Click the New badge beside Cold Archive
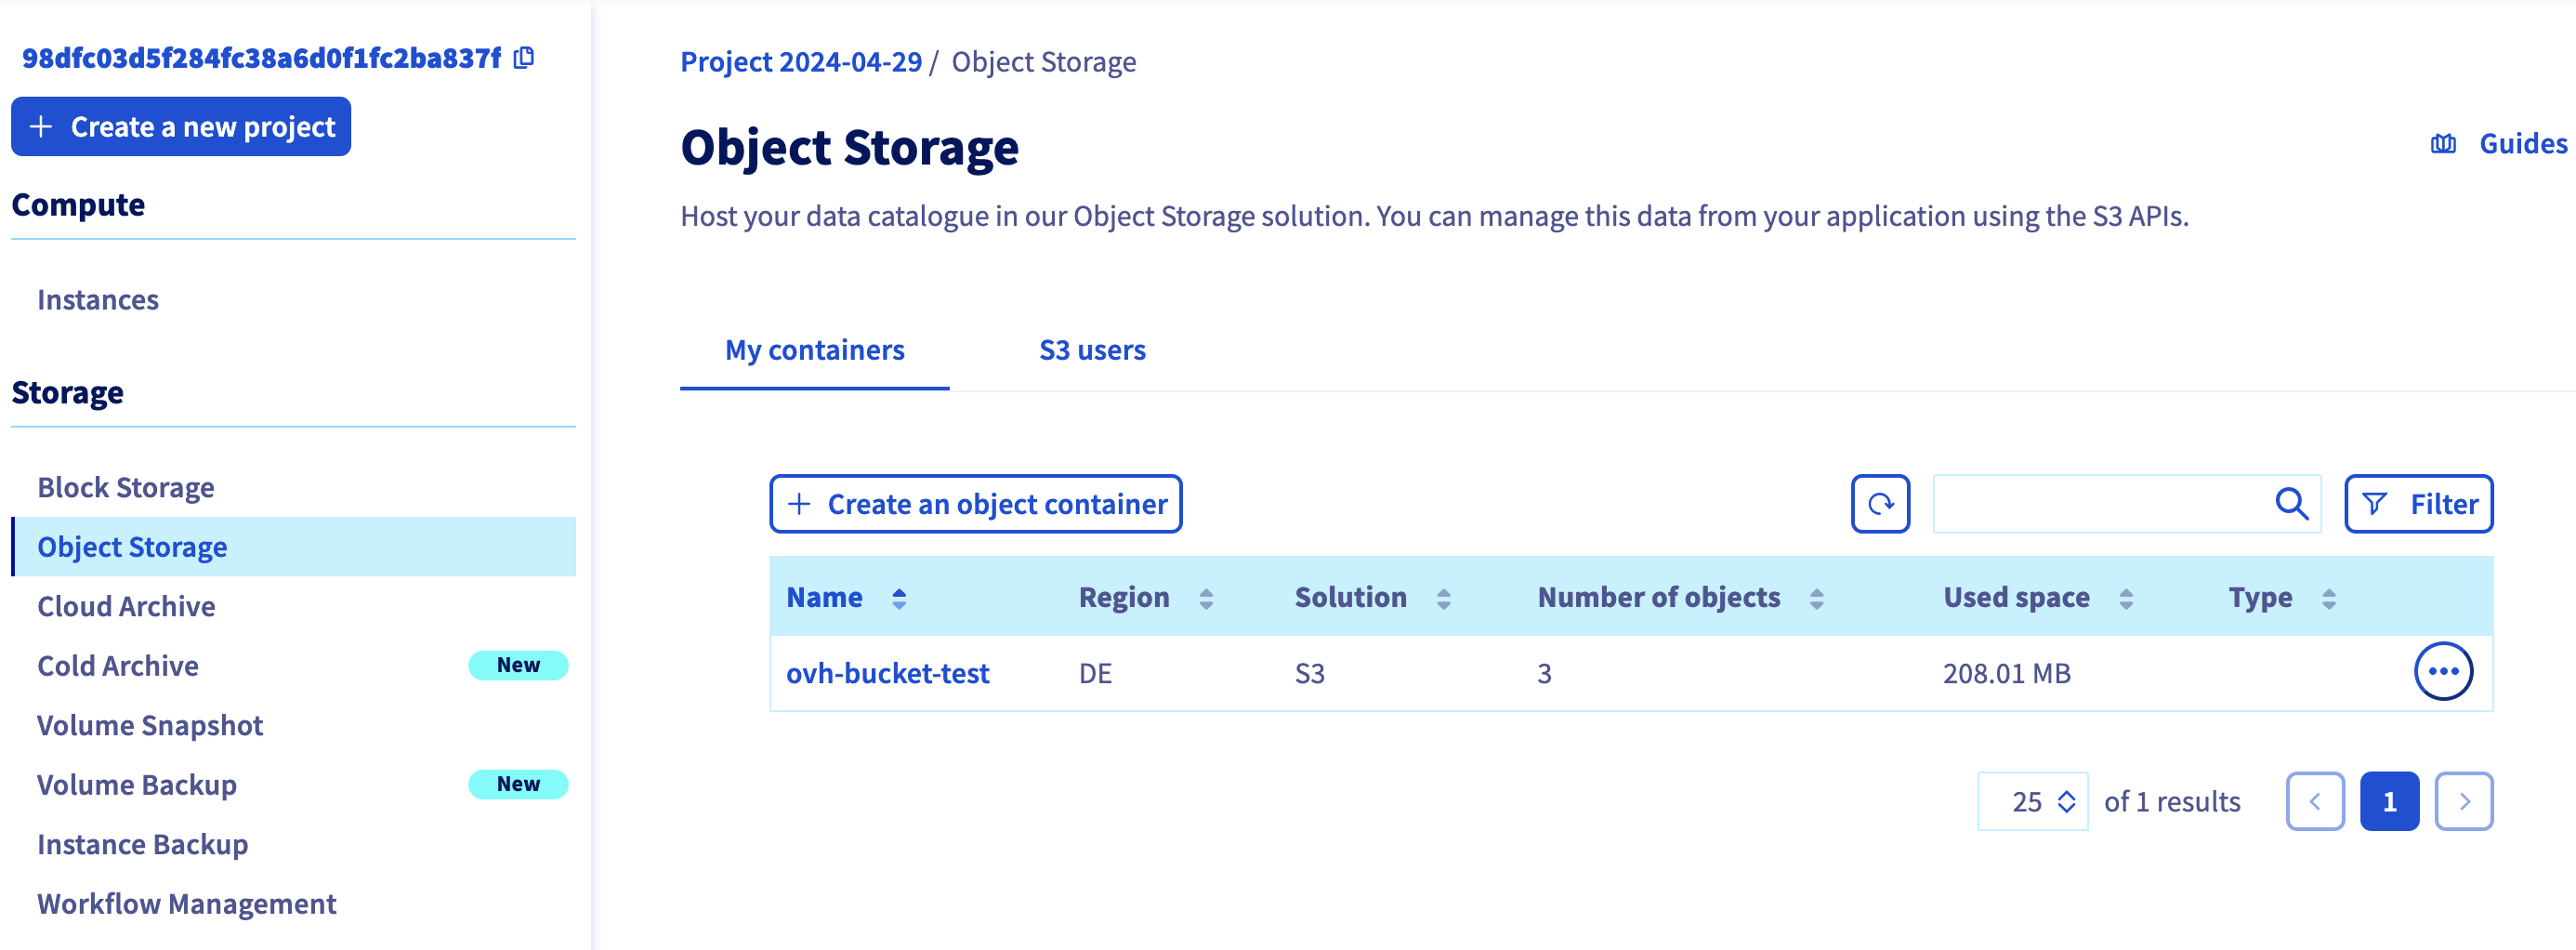 [x=518, y=665]
